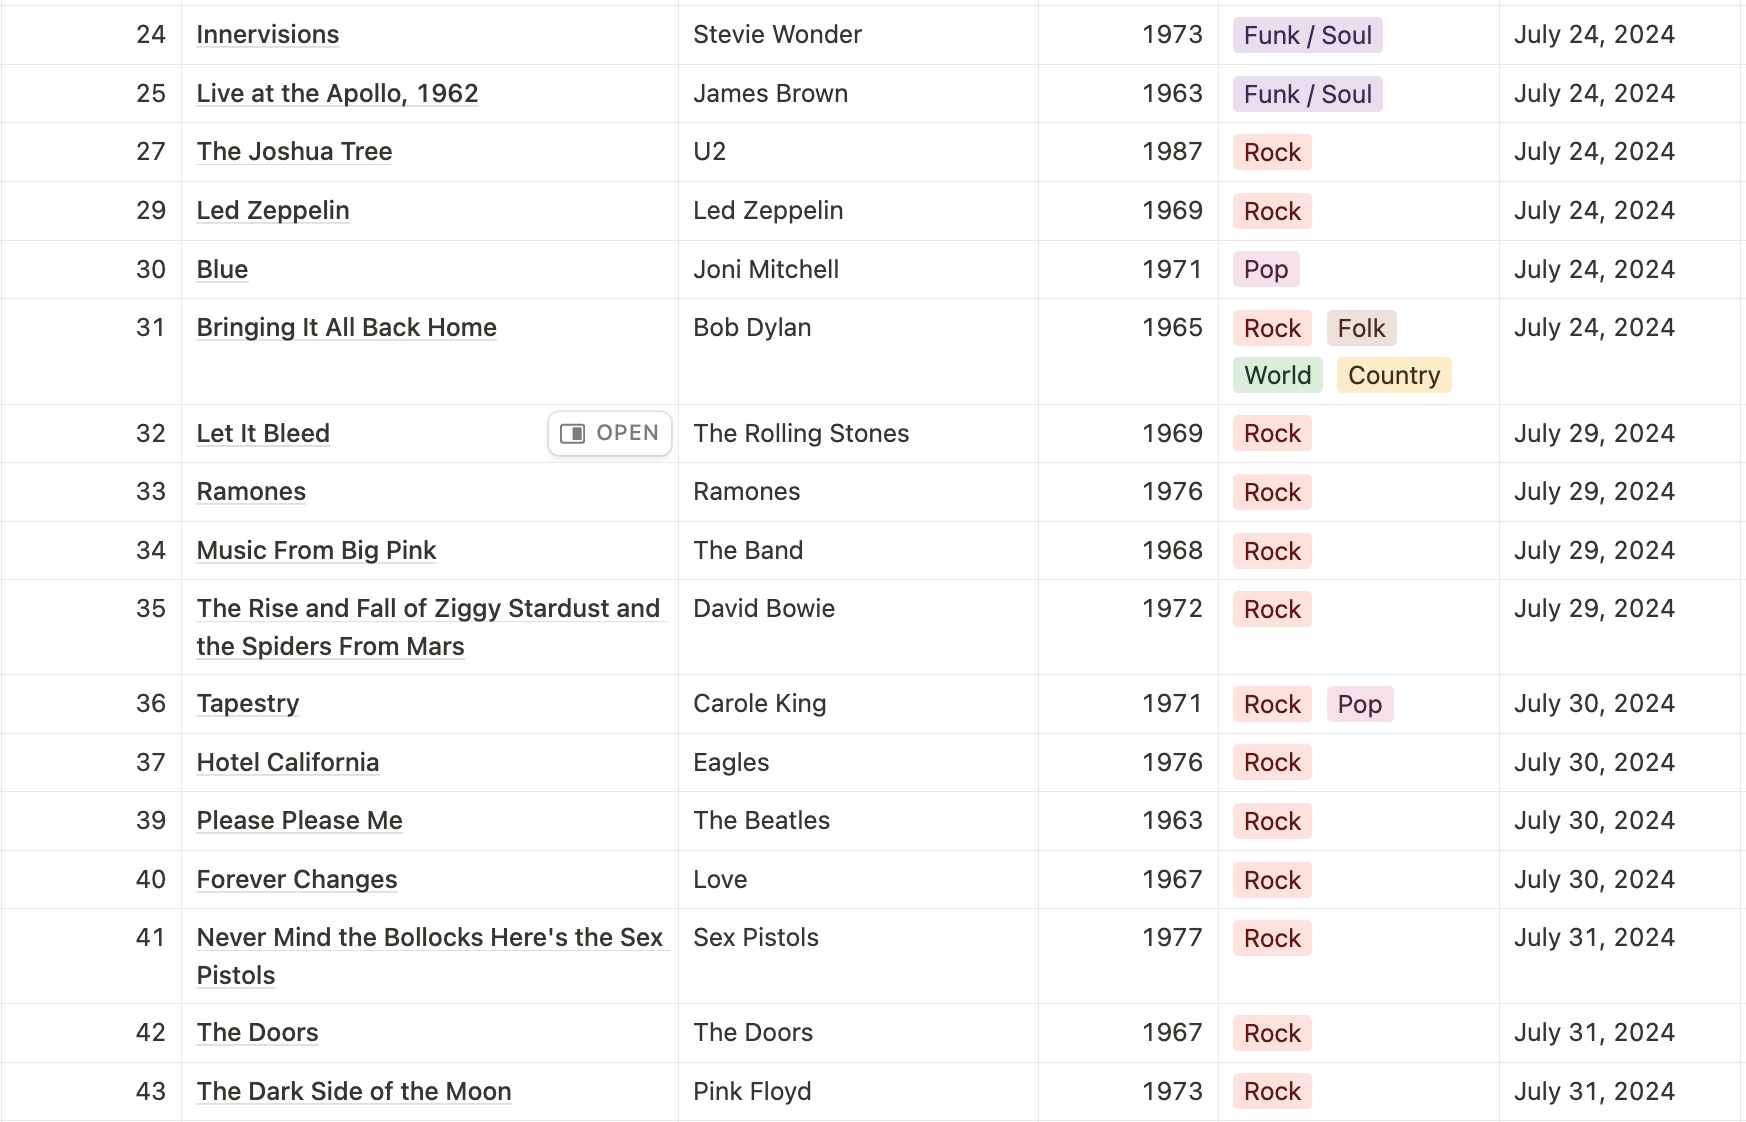Screen dimensions: 1746x1122
Task: Open the Innervisions album page
Action: click(x=268, y=35)
